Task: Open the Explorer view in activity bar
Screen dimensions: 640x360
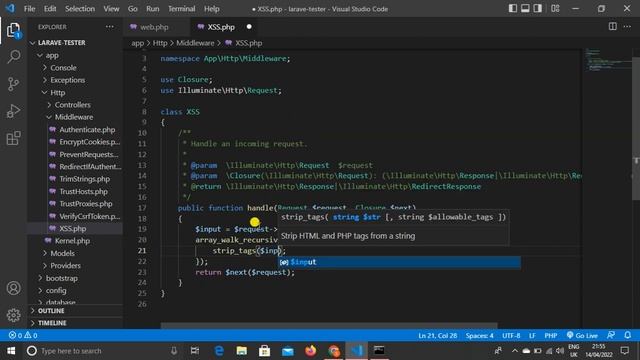Action: pos(13,31)
